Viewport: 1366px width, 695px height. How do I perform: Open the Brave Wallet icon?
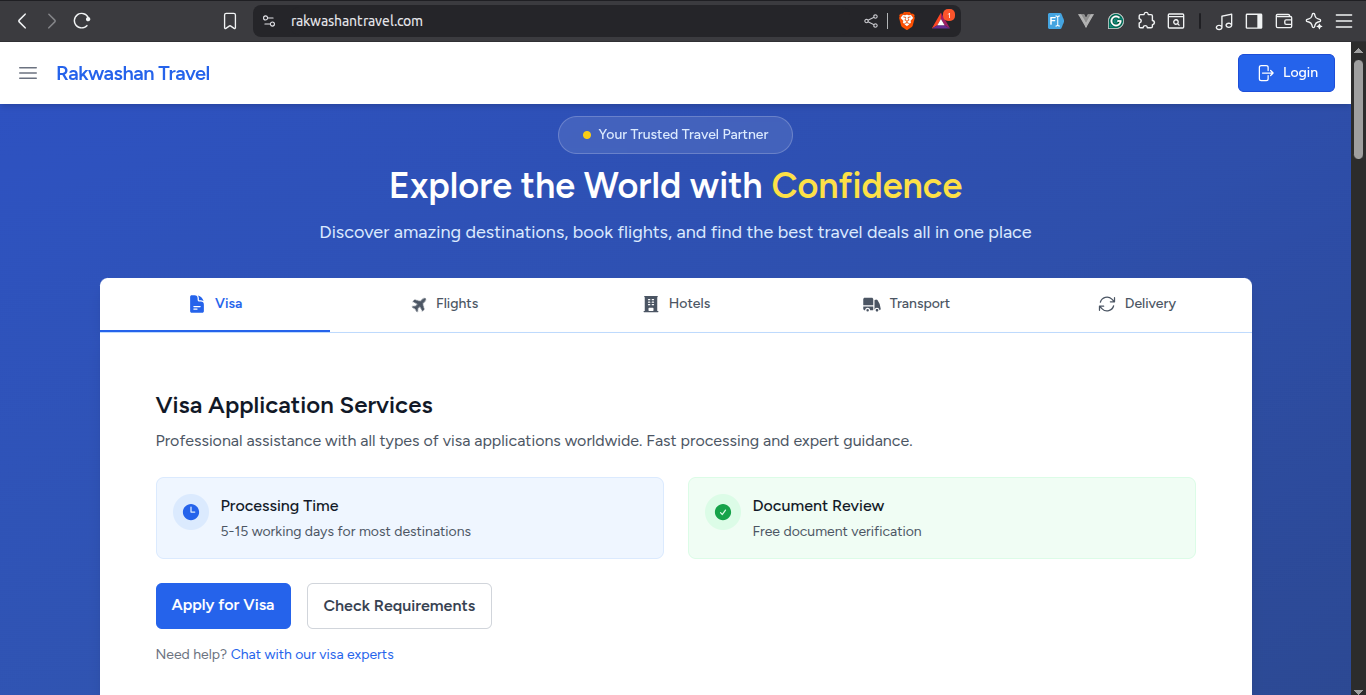[x=1284, y=21]
